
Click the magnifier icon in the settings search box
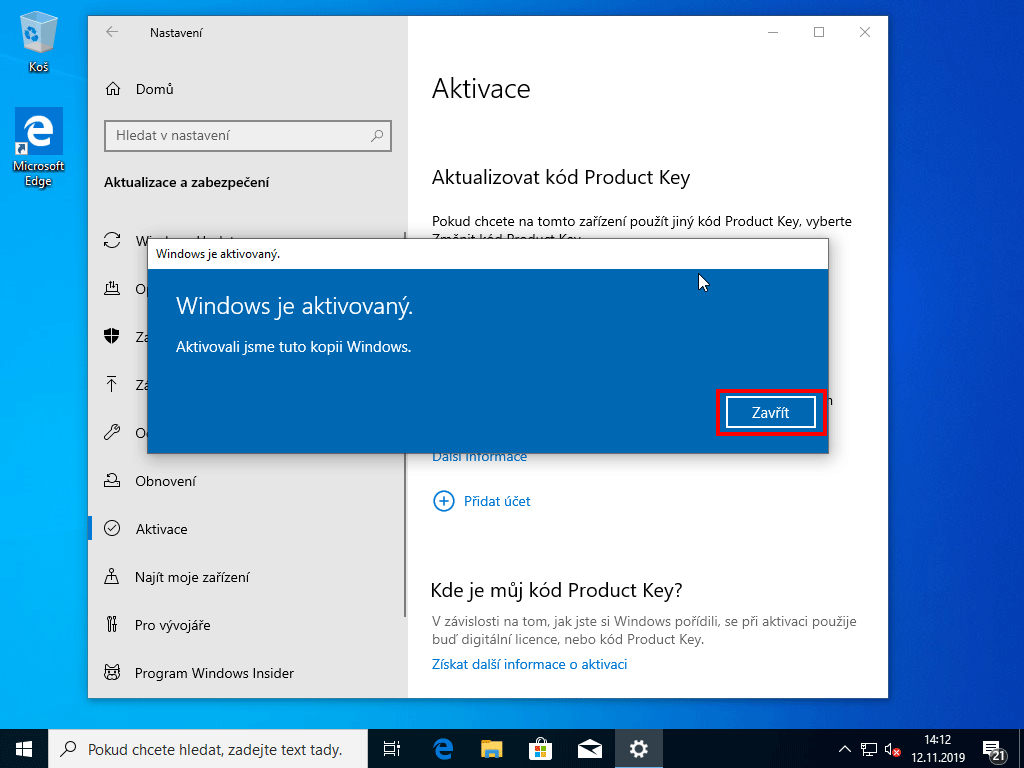click(x=377, y=136)
